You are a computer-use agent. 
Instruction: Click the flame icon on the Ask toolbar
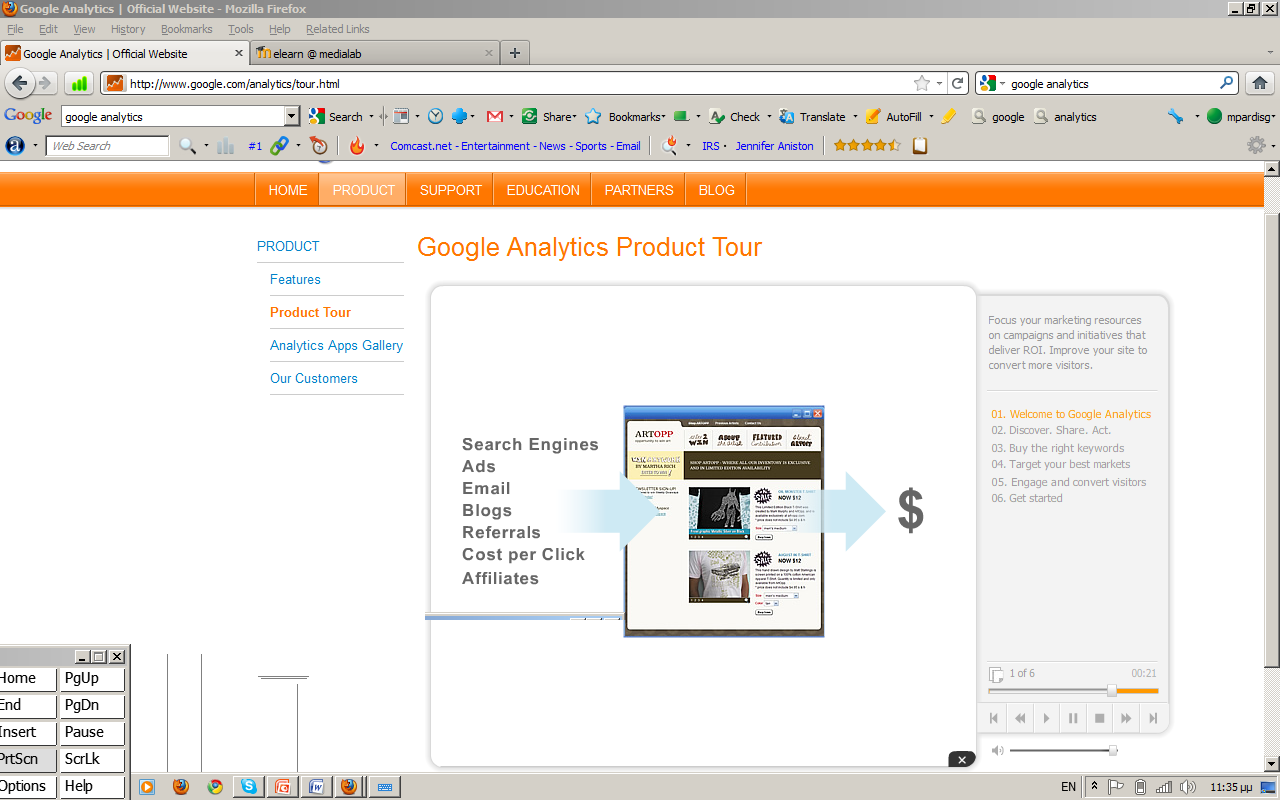click(357, 146)
